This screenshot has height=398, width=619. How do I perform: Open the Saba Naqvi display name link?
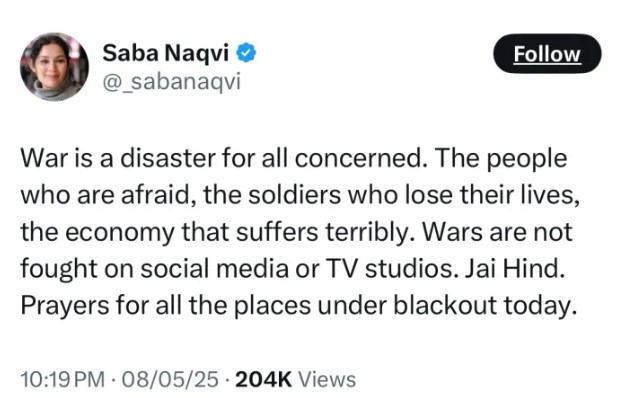pyautogui.click(x=165, y=53)
